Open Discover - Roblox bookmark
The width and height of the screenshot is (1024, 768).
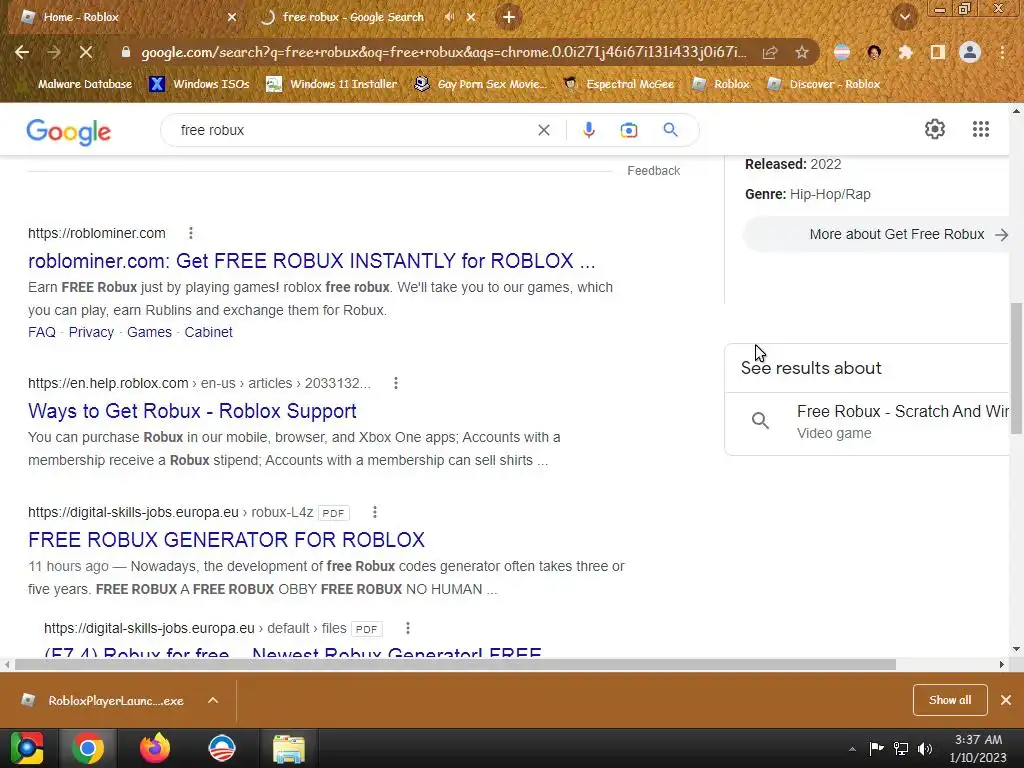click(824, 84)
